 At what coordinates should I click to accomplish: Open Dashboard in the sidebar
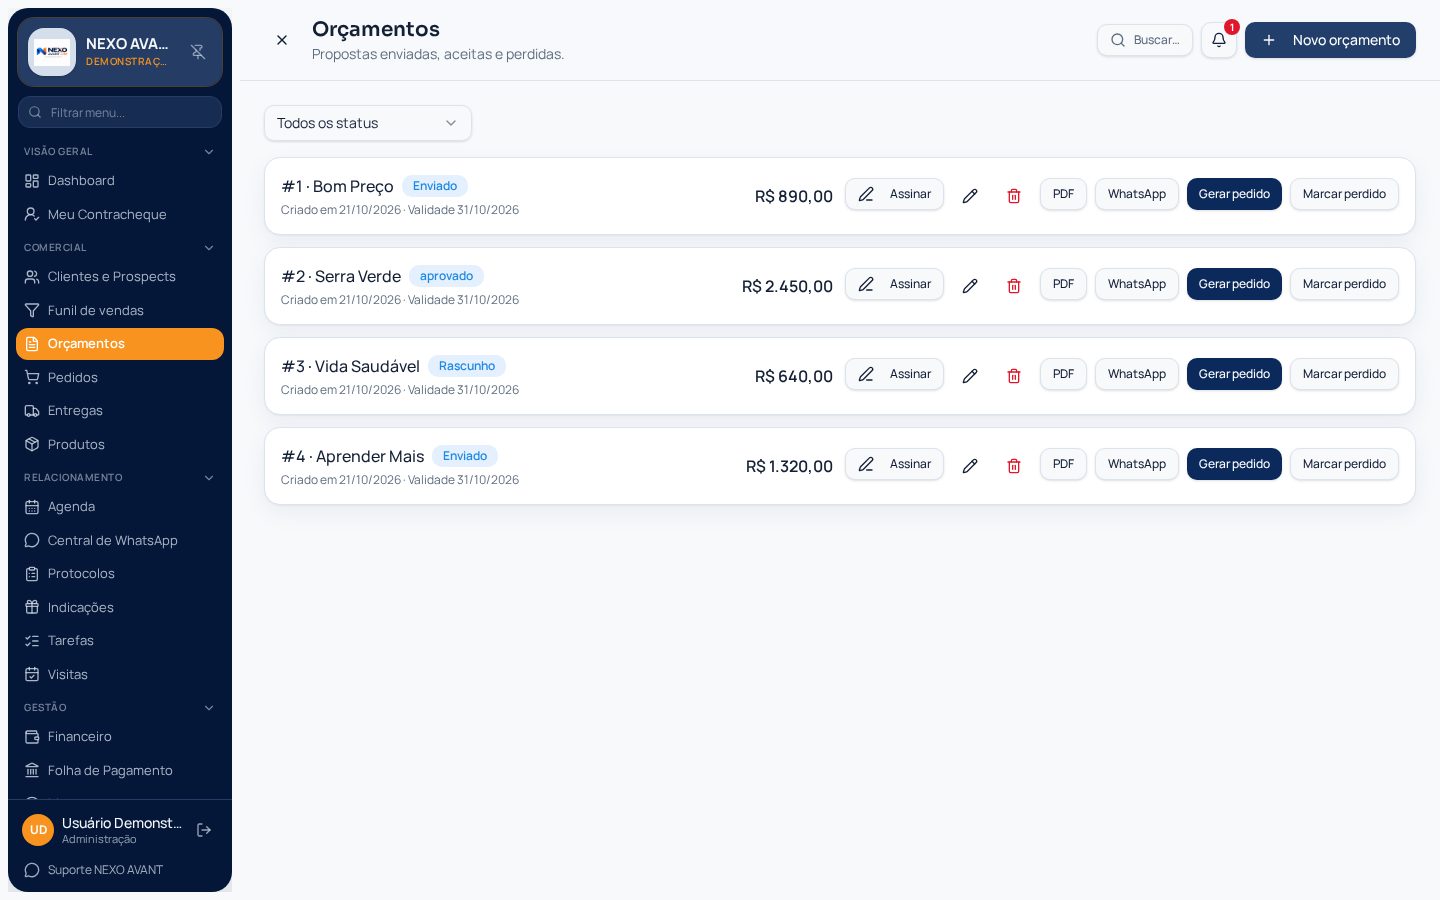tap(120, 181)
